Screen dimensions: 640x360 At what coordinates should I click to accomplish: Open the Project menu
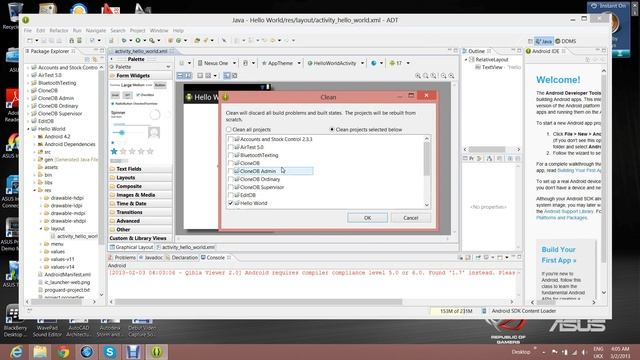coord(138,31)
